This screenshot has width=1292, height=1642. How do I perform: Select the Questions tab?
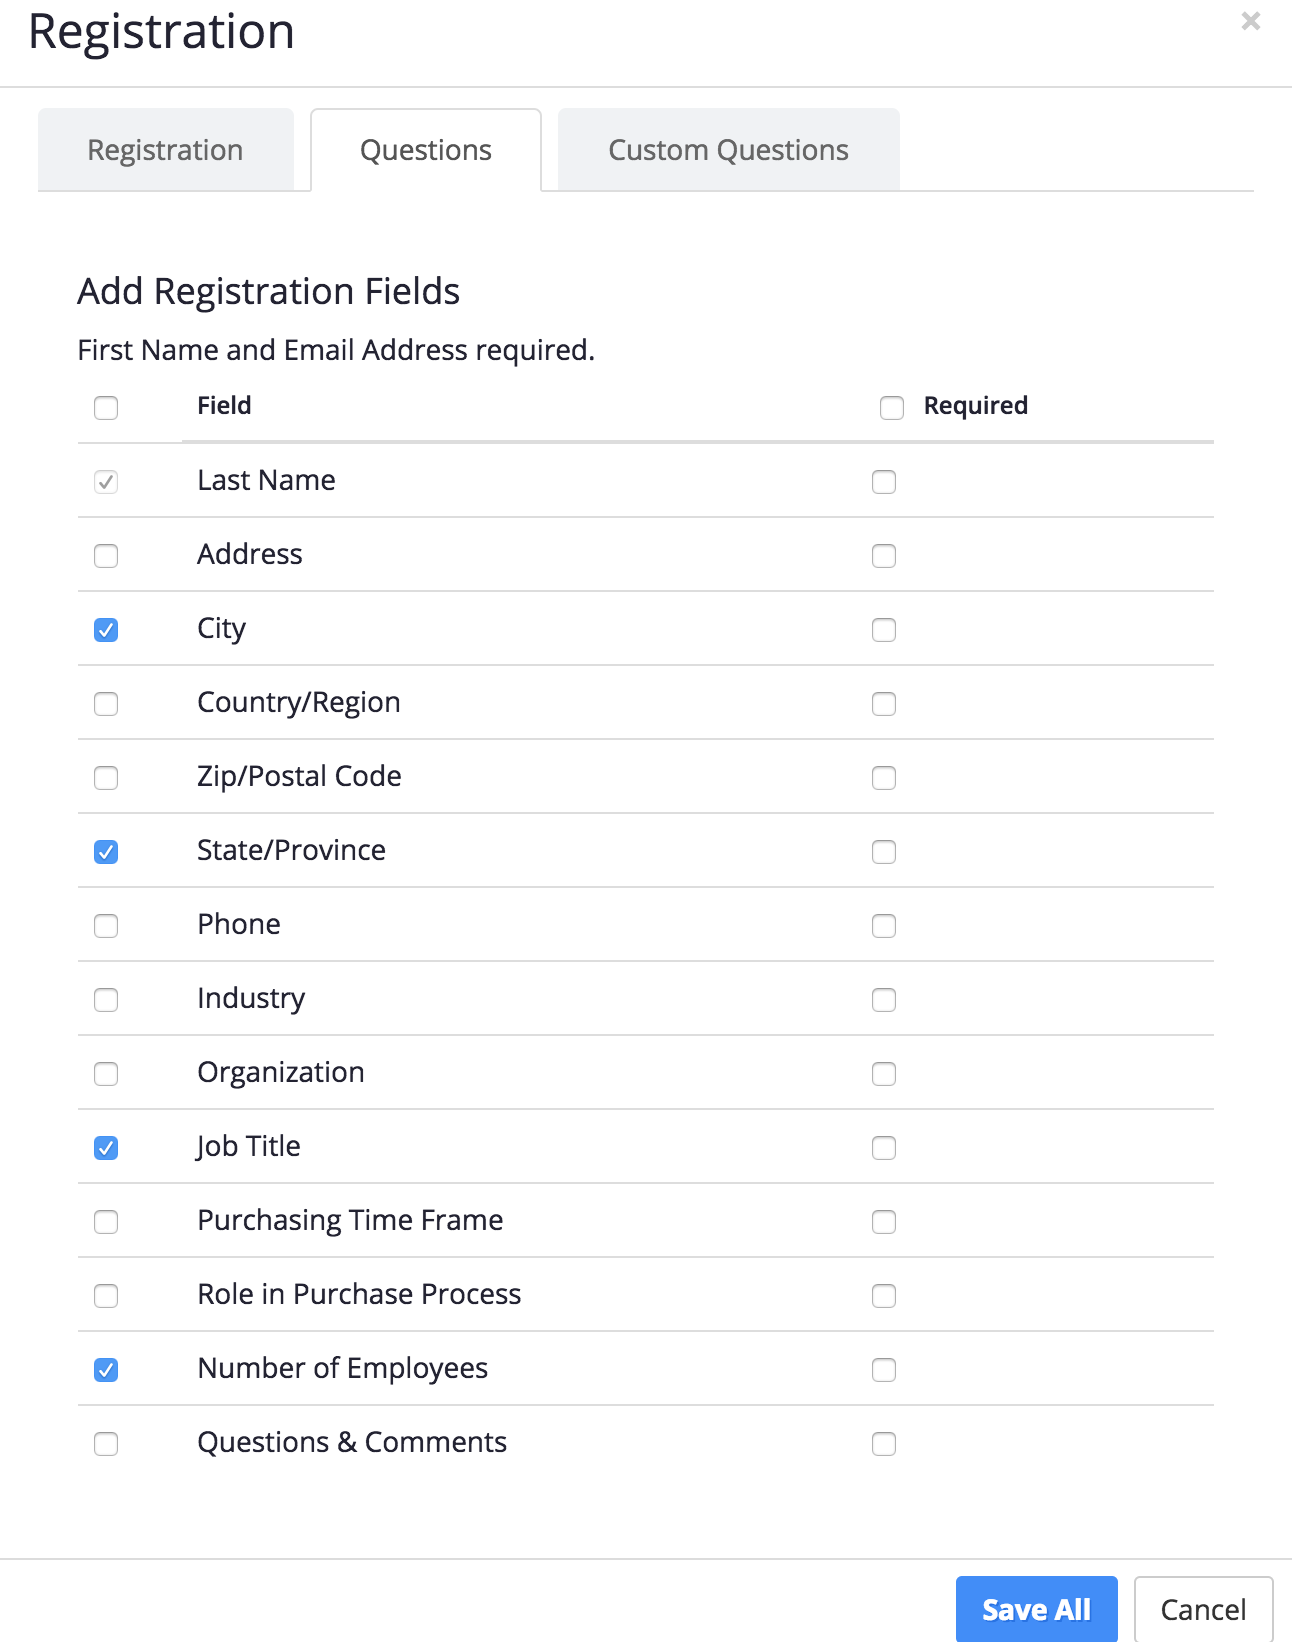pyautogui.click(x=426, y=150)
